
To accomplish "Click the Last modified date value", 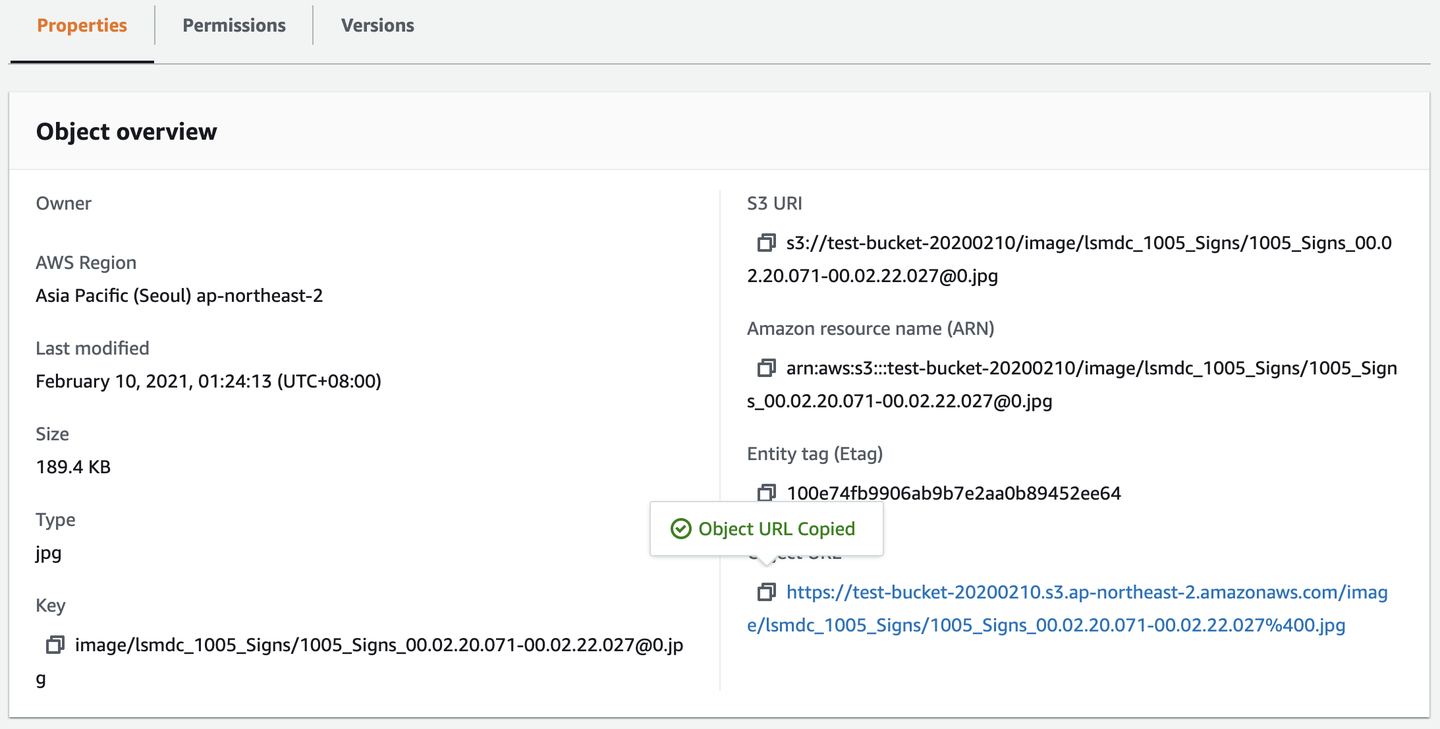I will 208,381.
